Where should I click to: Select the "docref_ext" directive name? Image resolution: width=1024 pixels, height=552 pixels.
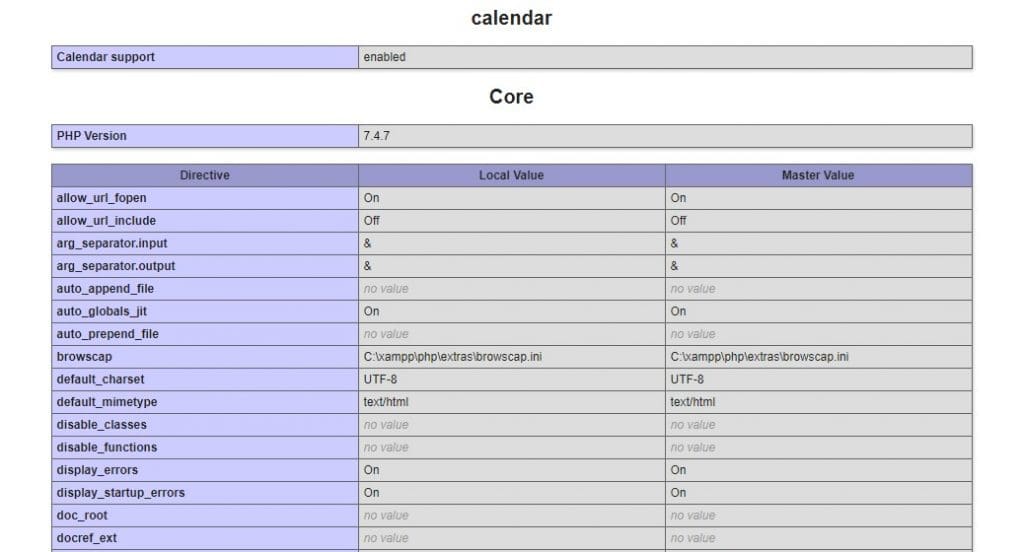click(87, 538)
